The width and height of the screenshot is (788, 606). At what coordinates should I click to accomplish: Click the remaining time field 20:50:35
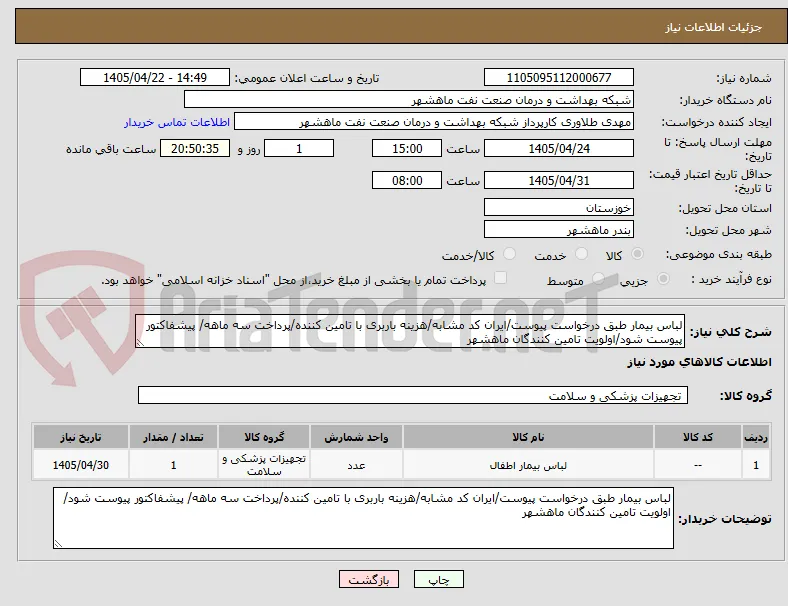(195, 149)
